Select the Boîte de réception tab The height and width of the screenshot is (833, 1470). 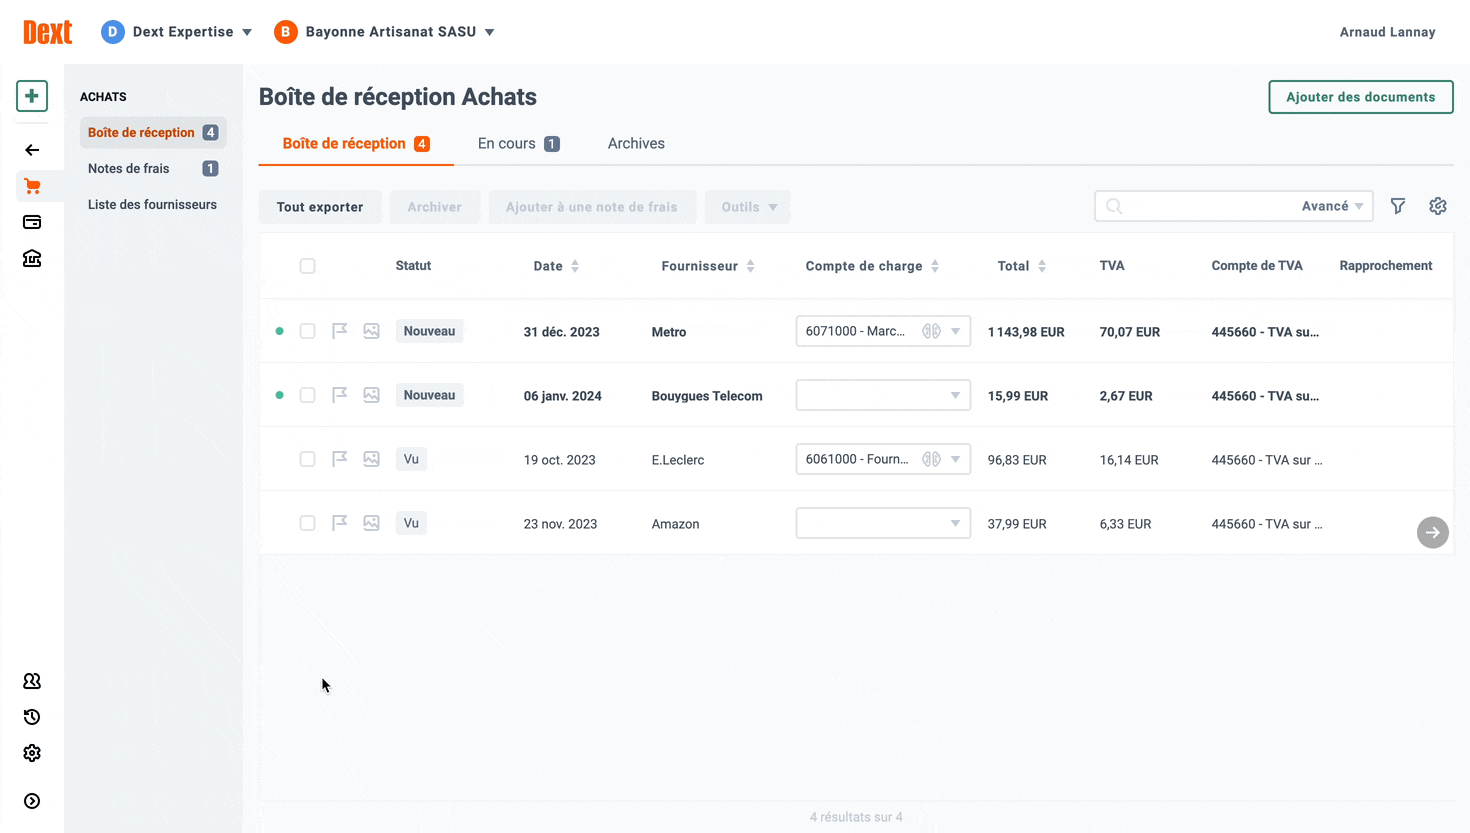tap(356, 144)
